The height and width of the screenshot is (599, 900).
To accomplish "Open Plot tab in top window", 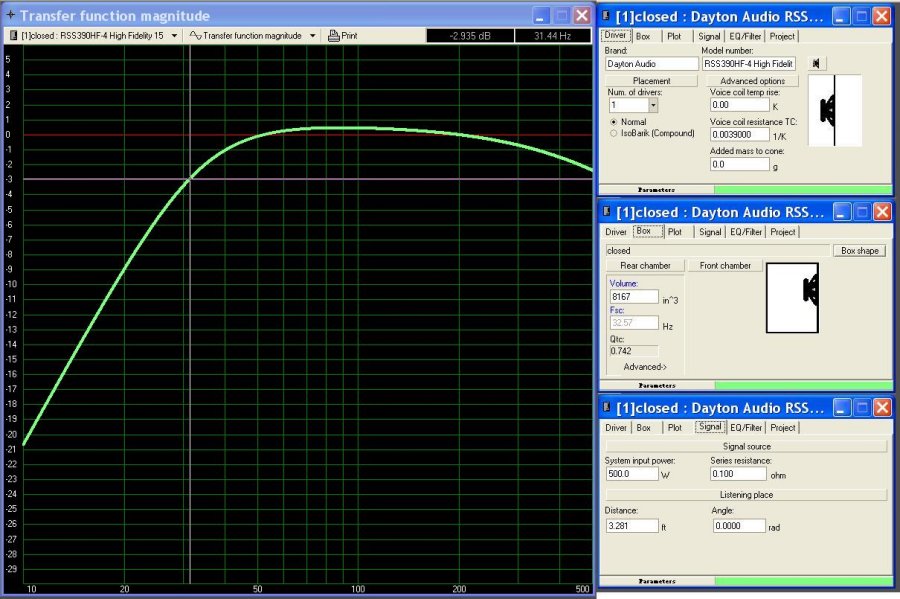I will click(x=674, y=36).
